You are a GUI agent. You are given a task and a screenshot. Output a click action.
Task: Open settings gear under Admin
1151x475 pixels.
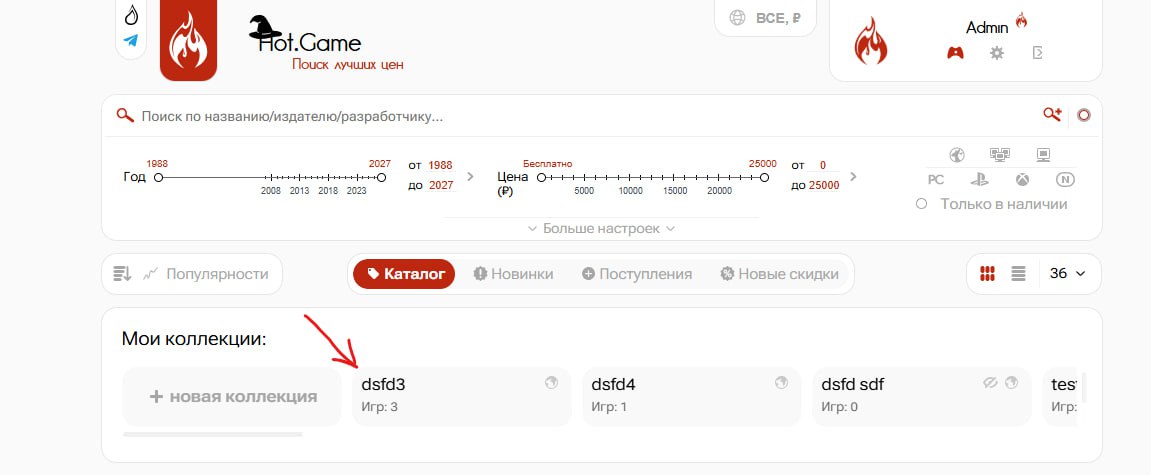point(996,53)
